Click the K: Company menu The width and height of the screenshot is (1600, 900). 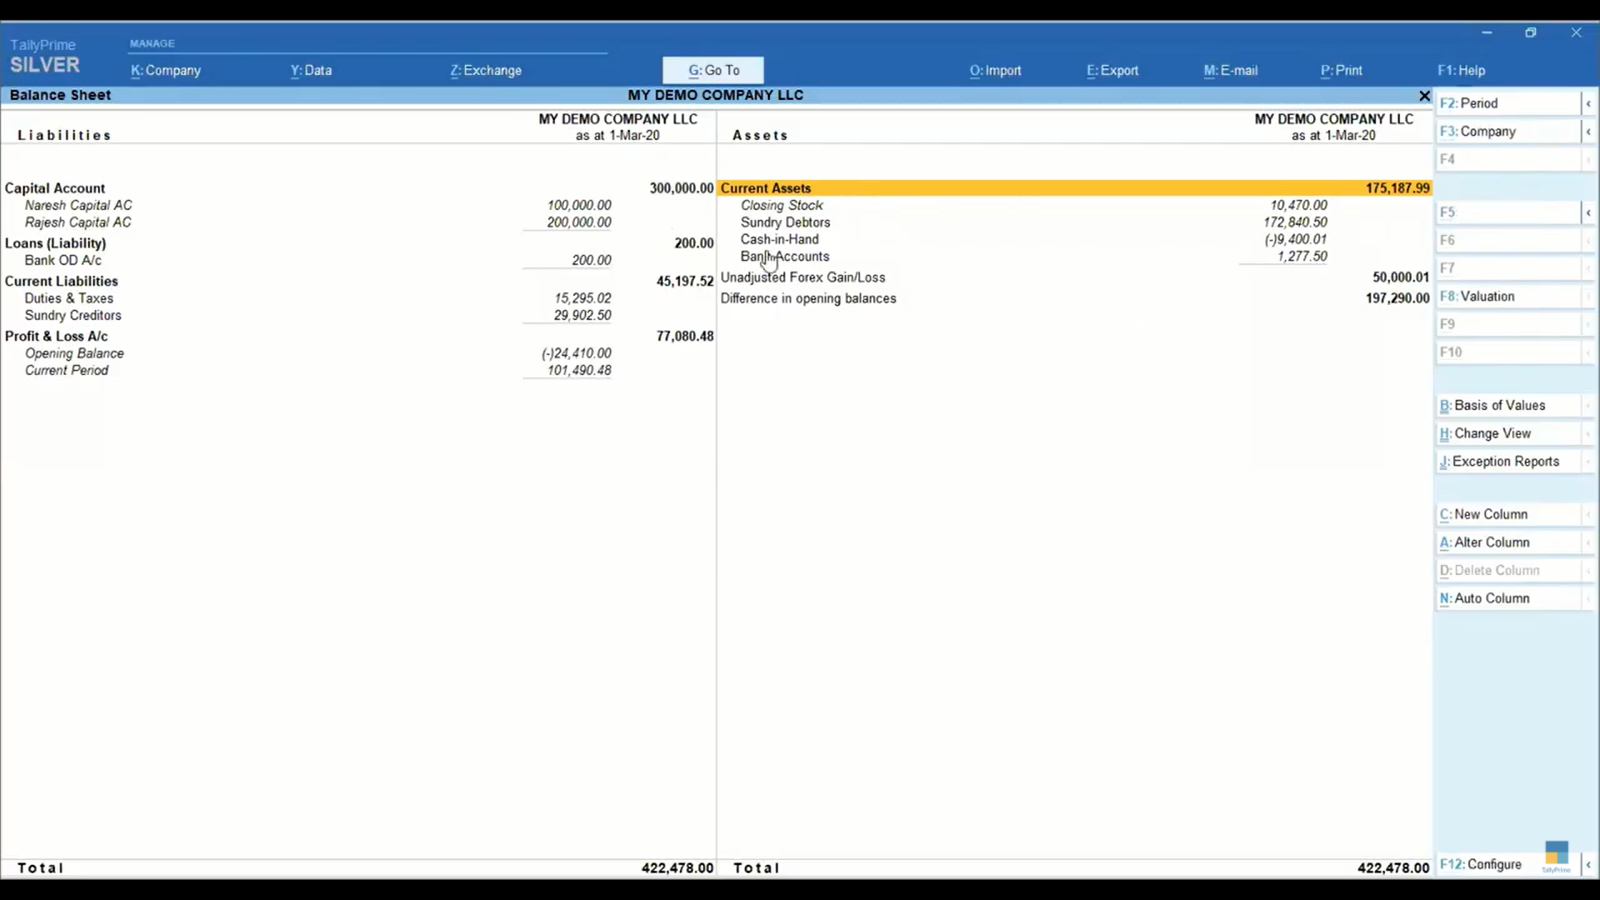165,70
